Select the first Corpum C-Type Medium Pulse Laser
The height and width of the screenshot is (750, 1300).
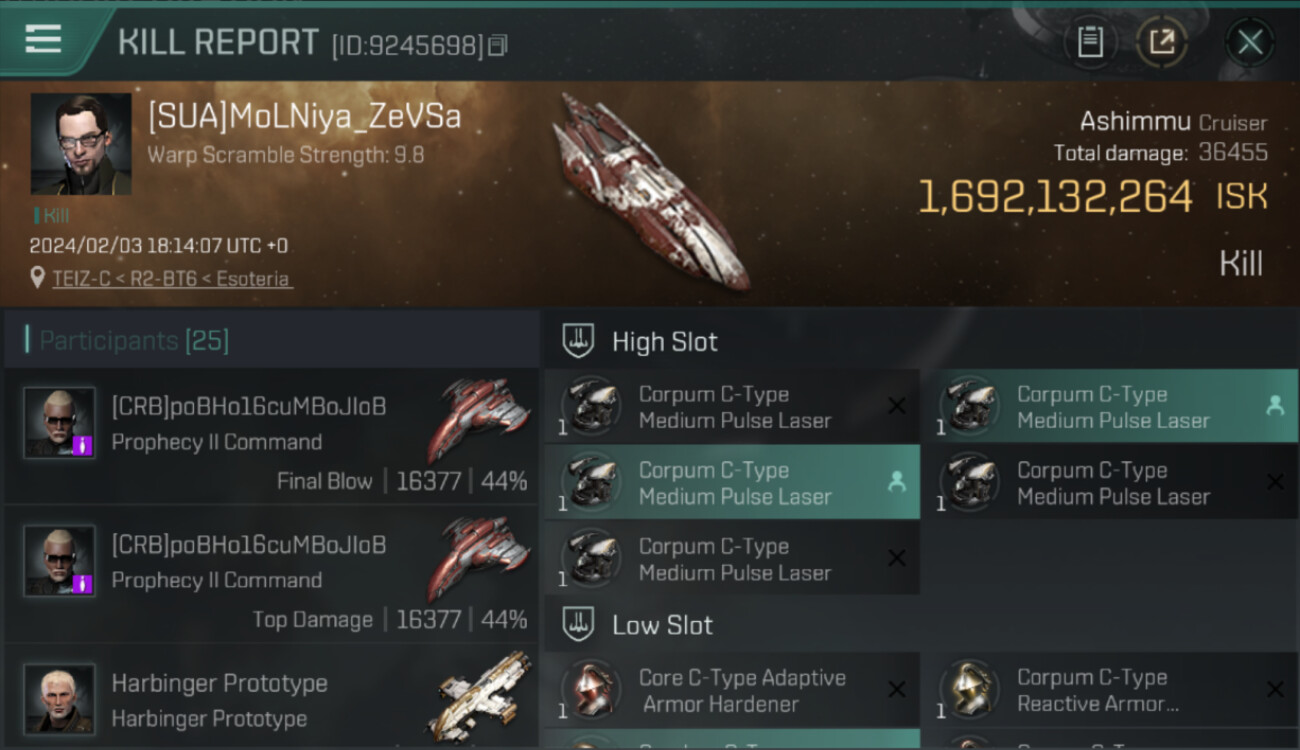(x=732, y=407)
